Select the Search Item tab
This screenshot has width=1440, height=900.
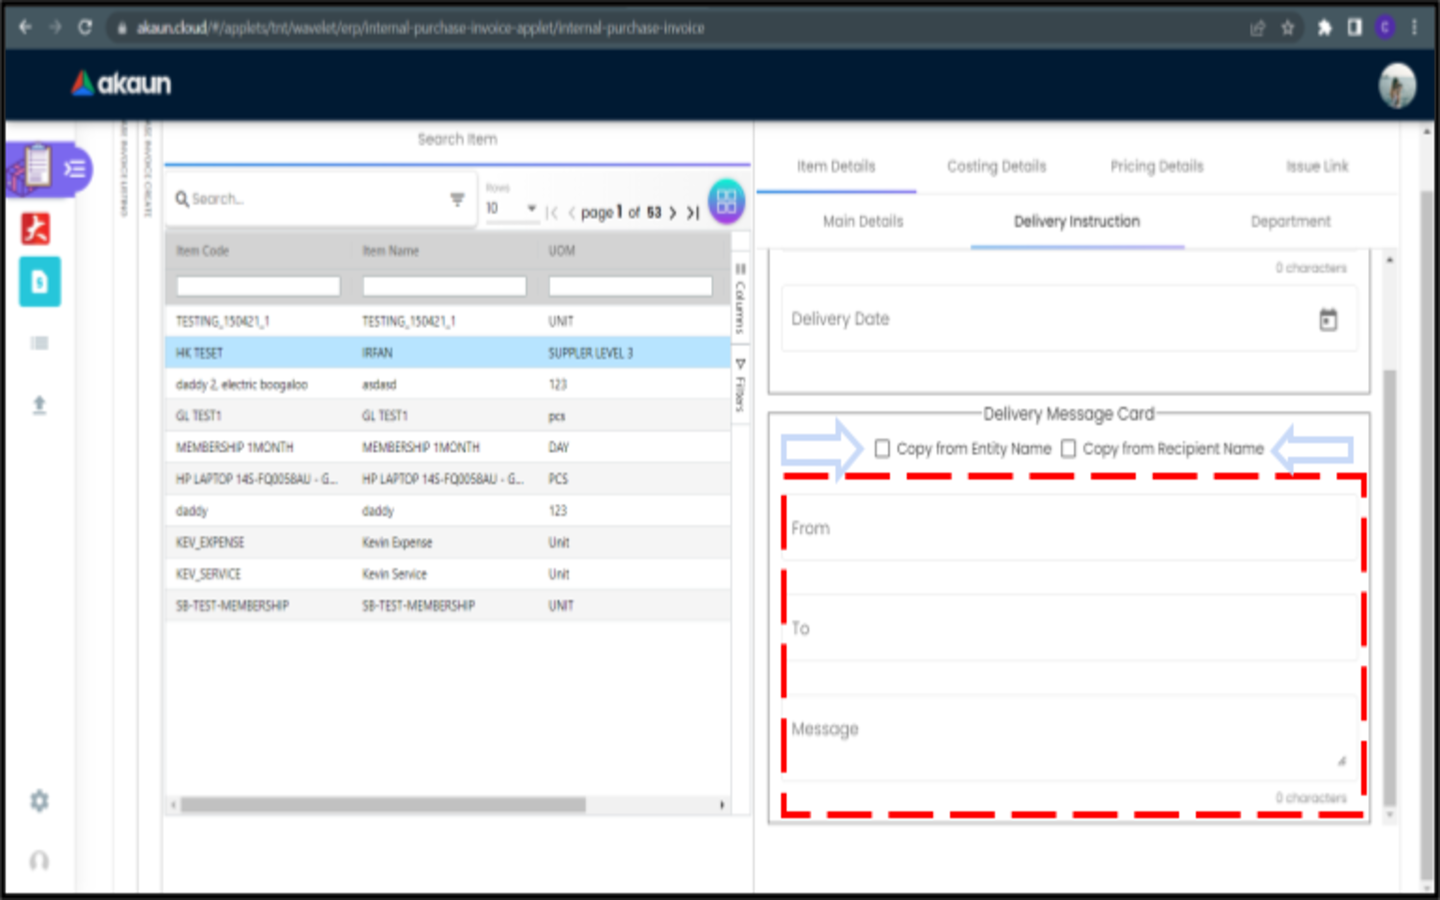(457, 139)
